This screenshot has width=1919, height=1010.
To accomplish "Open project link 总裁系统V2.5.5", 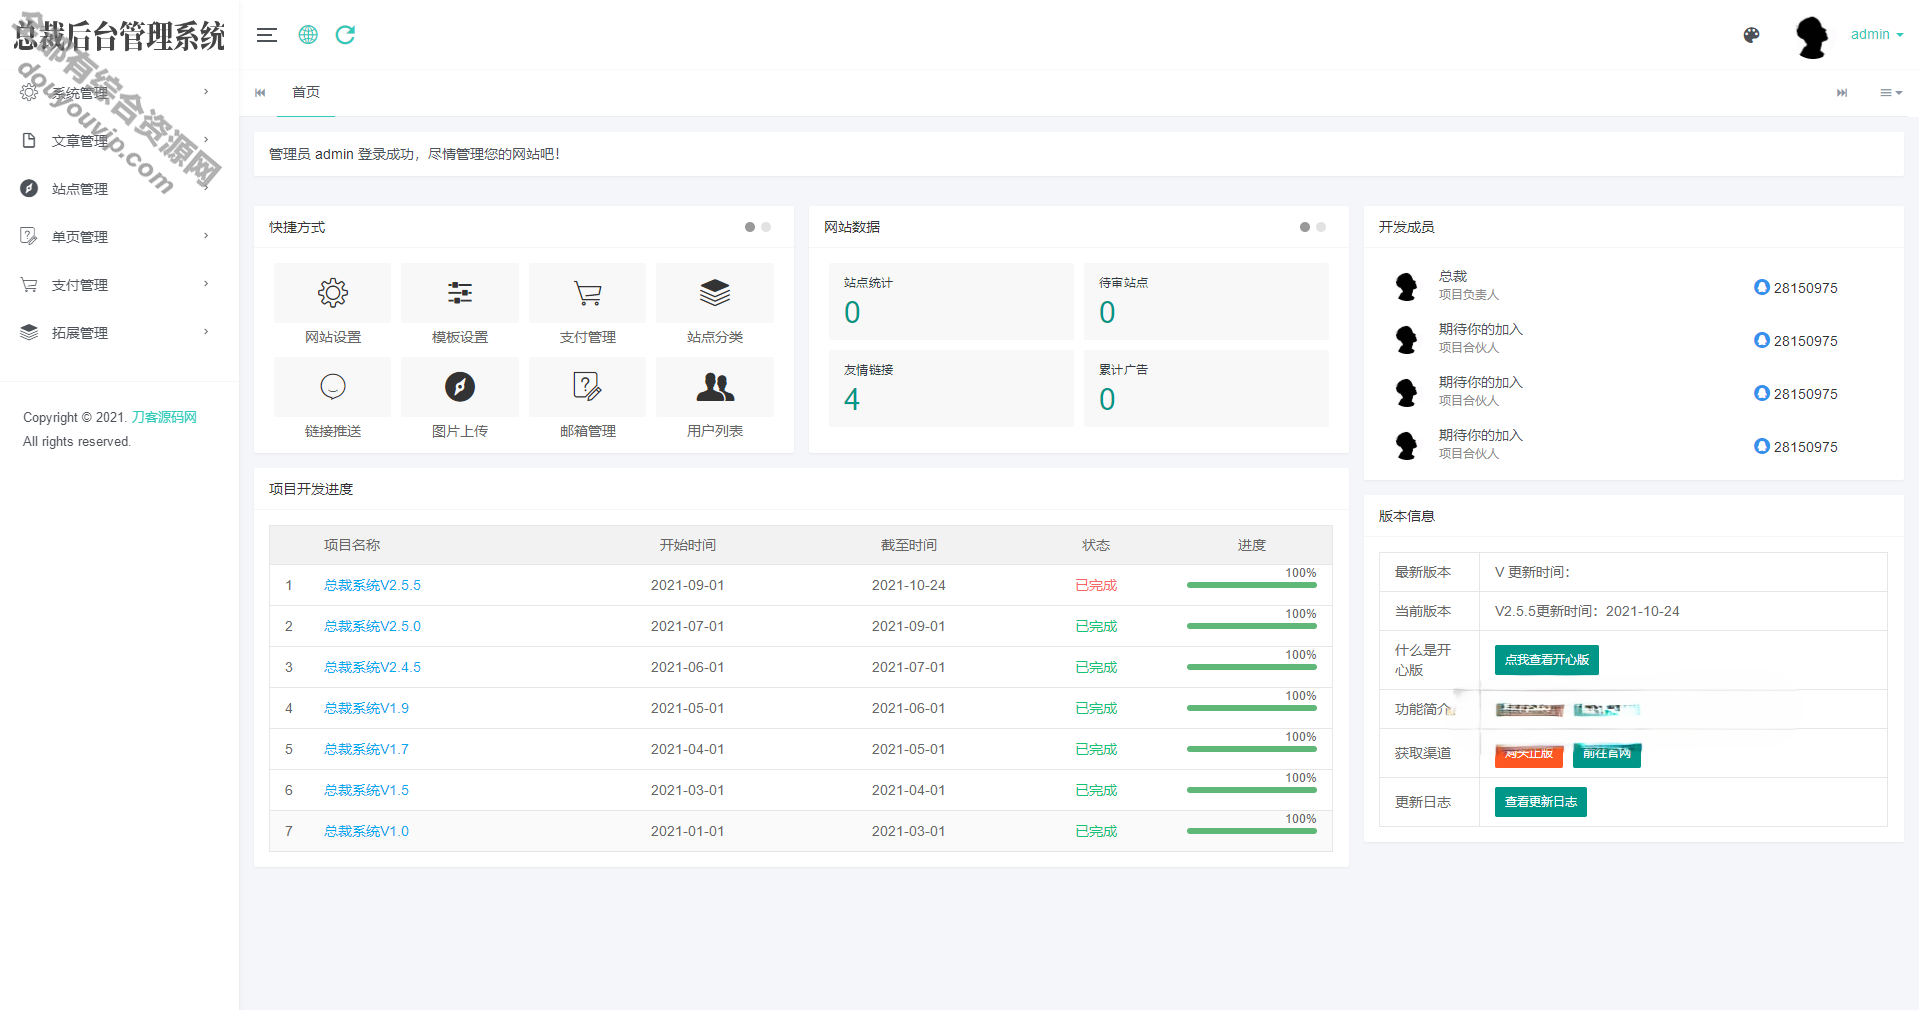I will point(372,585).
